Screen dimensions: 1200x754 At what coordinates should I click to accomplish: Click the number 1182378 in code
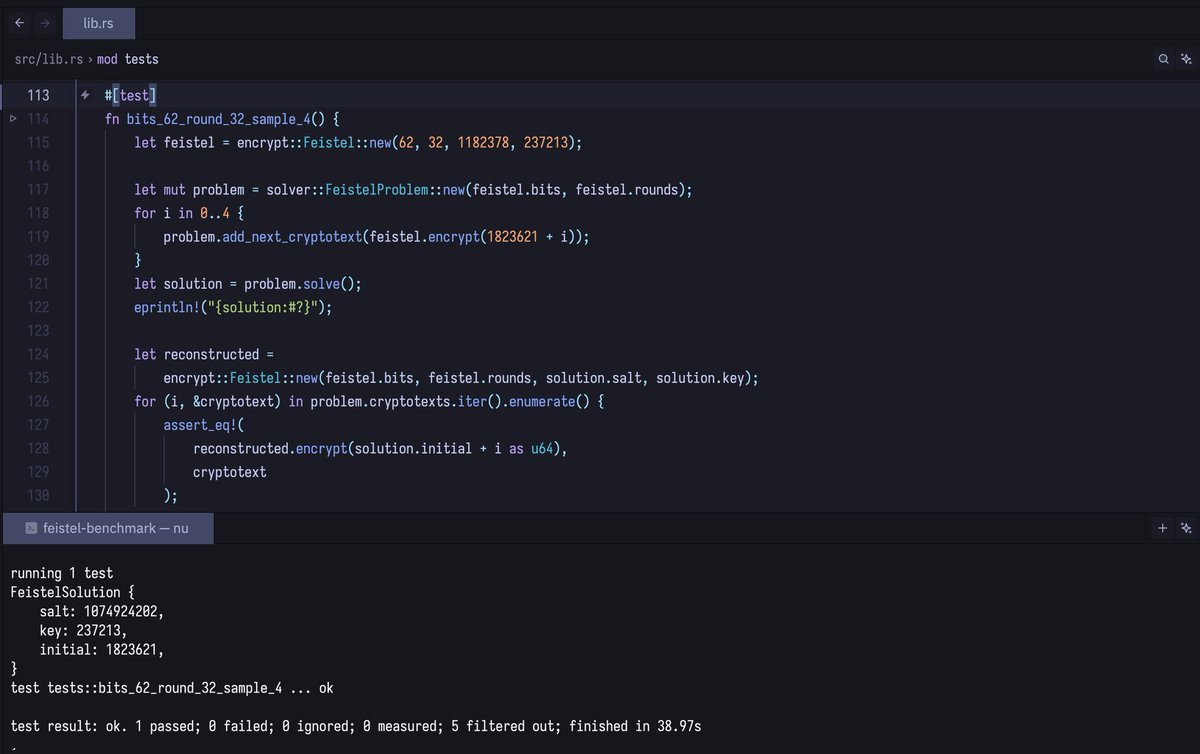483,142
